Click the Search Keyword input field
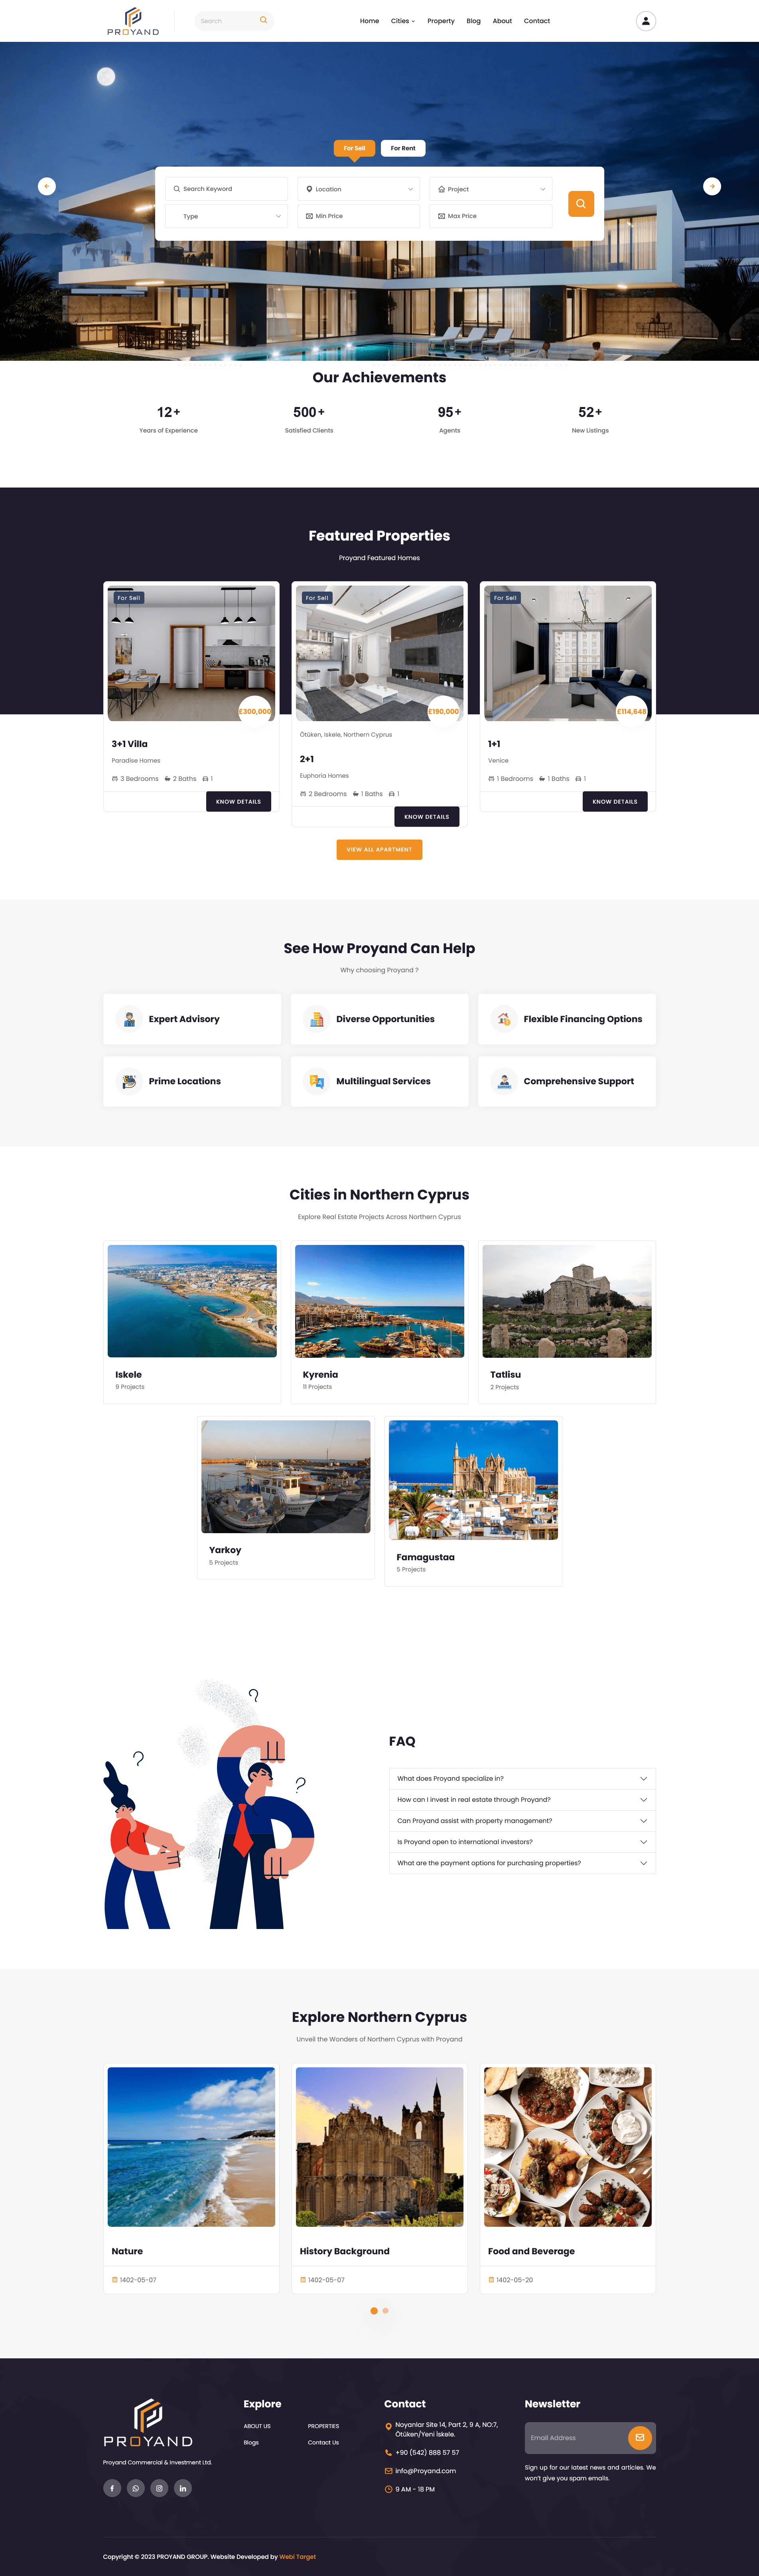The width and height of the screenshot is (759, 2576). pos(227,189)
